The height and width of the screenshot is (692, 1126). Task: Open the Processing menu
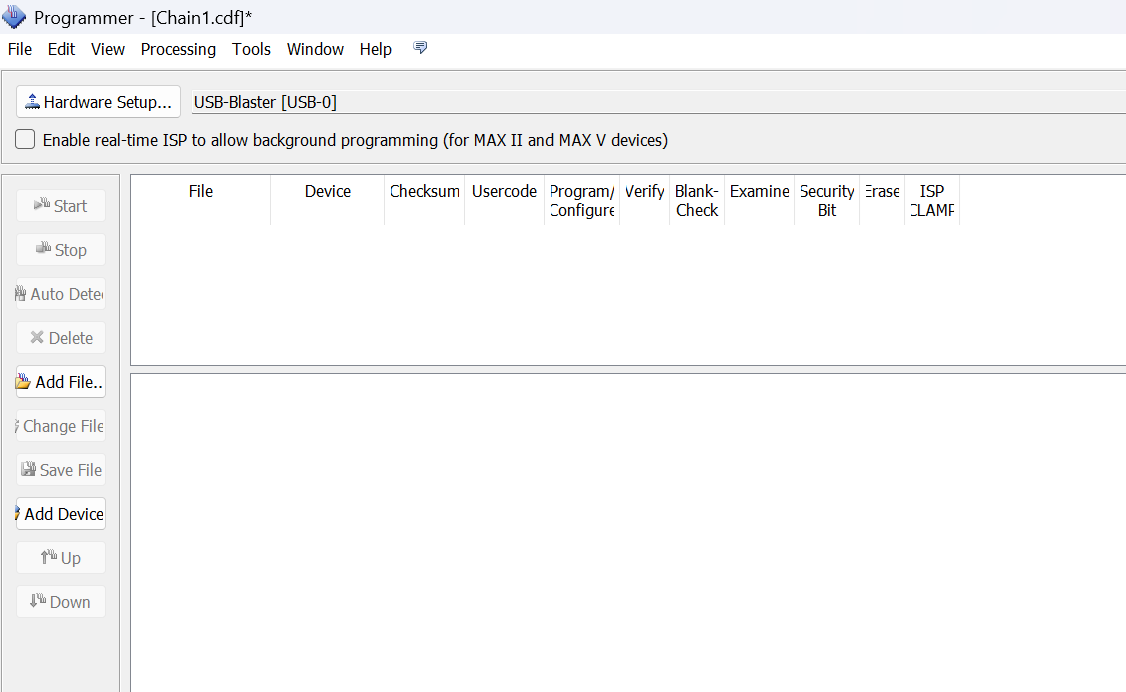pos(178,49)
